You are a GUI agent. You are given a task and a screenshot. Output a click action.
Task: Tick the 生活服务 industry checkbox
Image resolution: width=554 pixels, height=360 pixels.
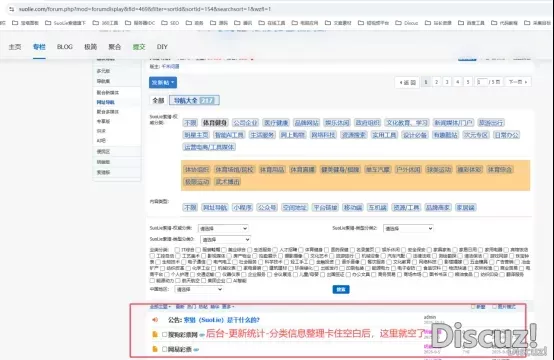pyautogui.click(x=249, y=250)
